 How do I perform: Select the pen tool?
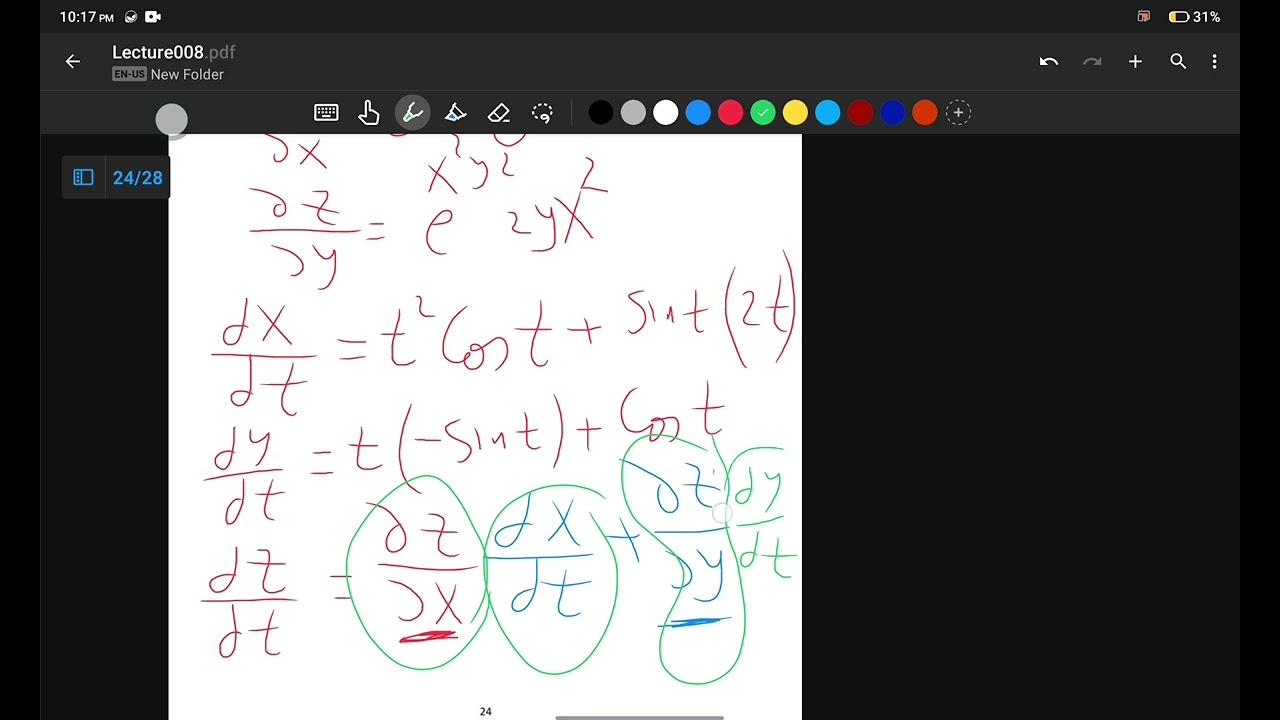pos(412,113)
